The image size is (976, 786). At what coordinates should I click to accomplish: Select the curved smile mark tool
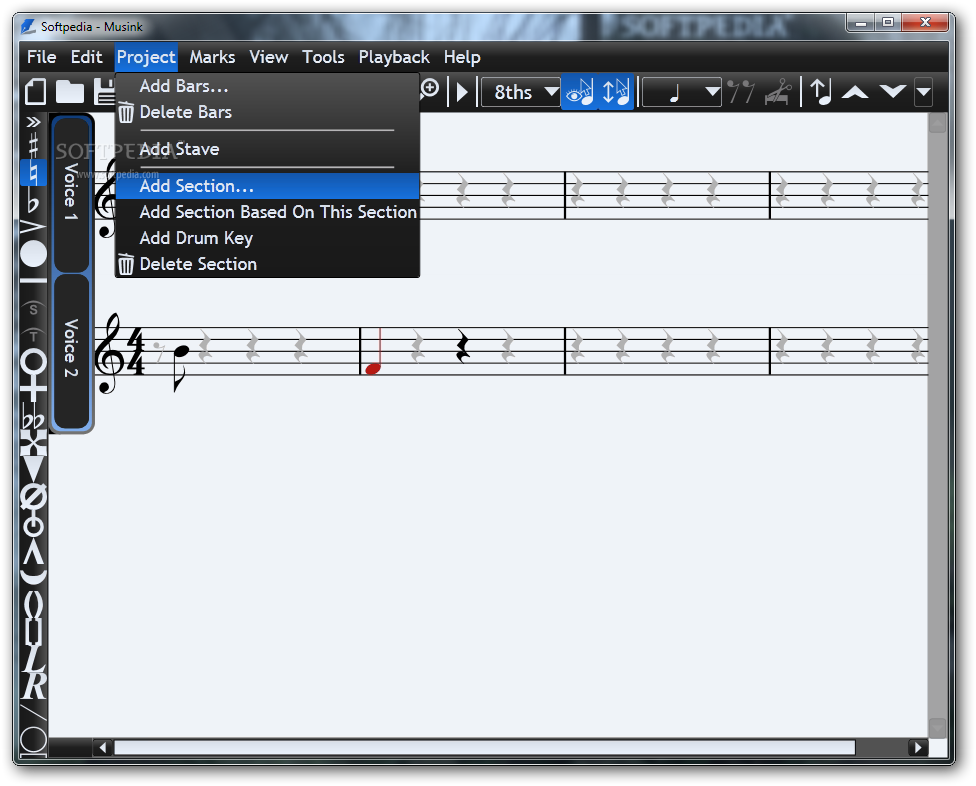(x=33, y=577)
